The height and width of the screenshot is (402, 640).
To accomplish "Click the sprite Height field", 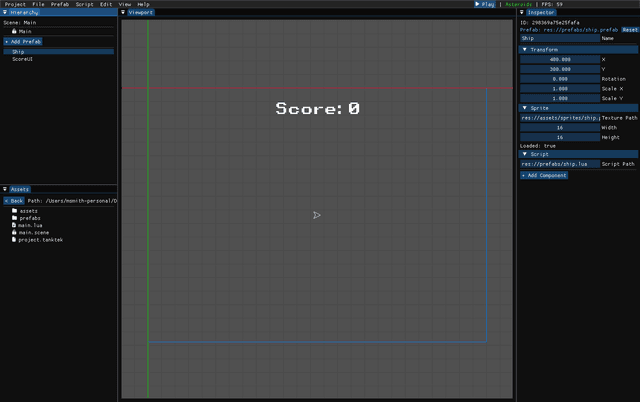I will [560, 137].
